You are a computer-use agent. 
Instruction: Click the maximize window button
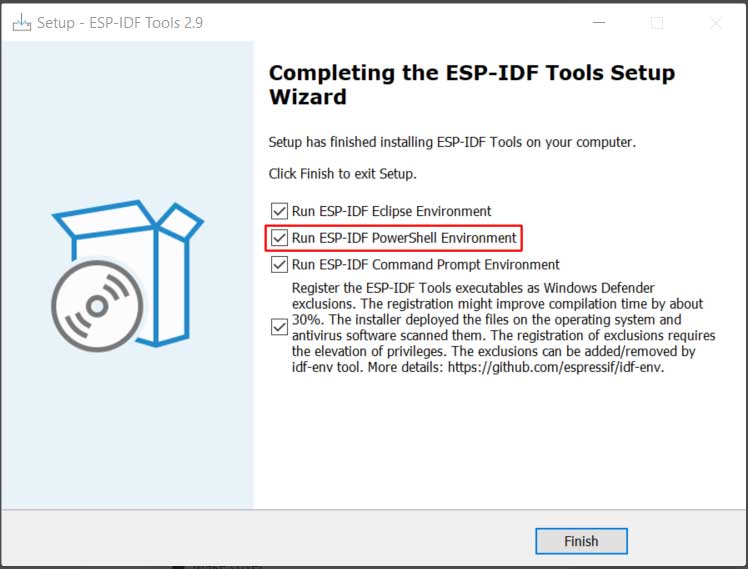click(657, 22)
